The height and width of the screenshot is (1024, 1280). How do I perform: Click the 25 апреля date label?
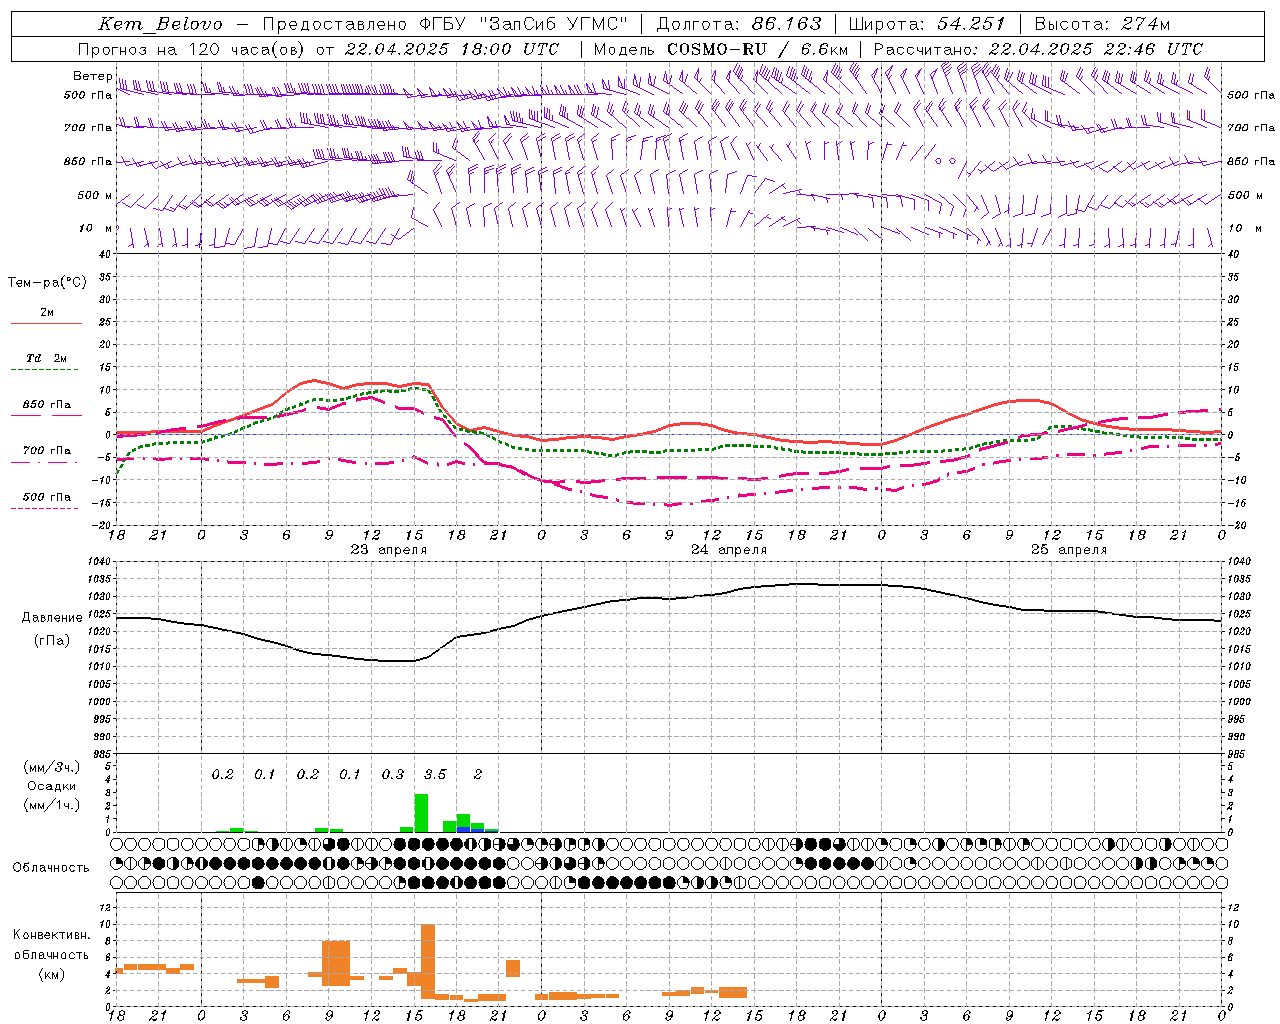tap(1069, 550)
